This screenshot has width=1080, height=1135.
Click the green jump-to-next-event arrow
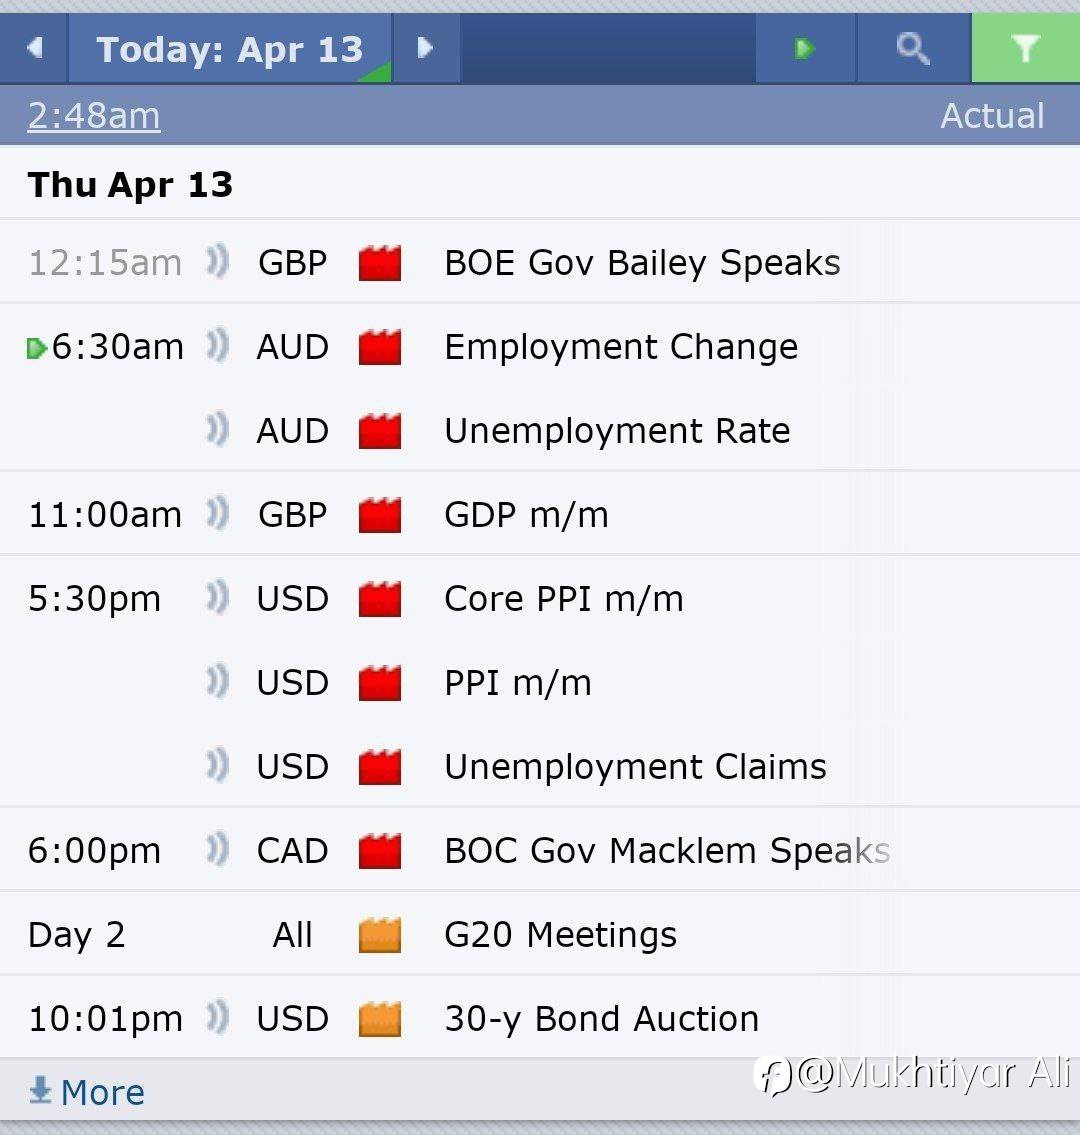[805, 48]
